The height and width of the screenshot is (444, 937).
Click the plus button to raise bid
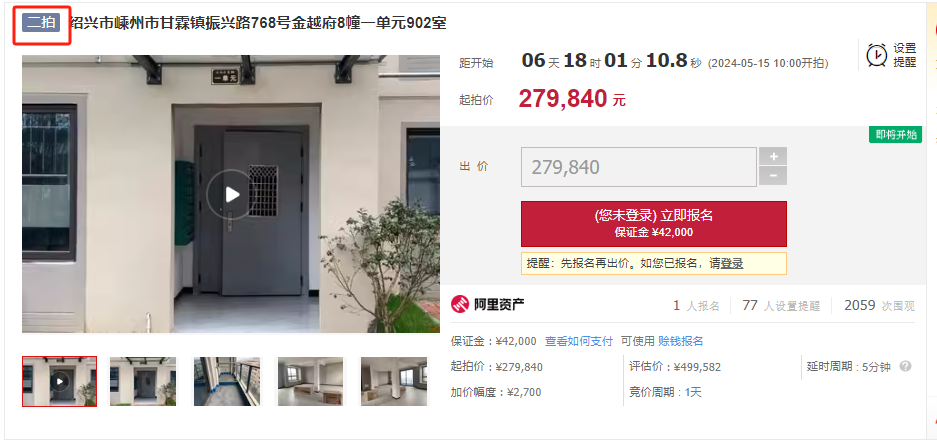(x=773, y=157)
